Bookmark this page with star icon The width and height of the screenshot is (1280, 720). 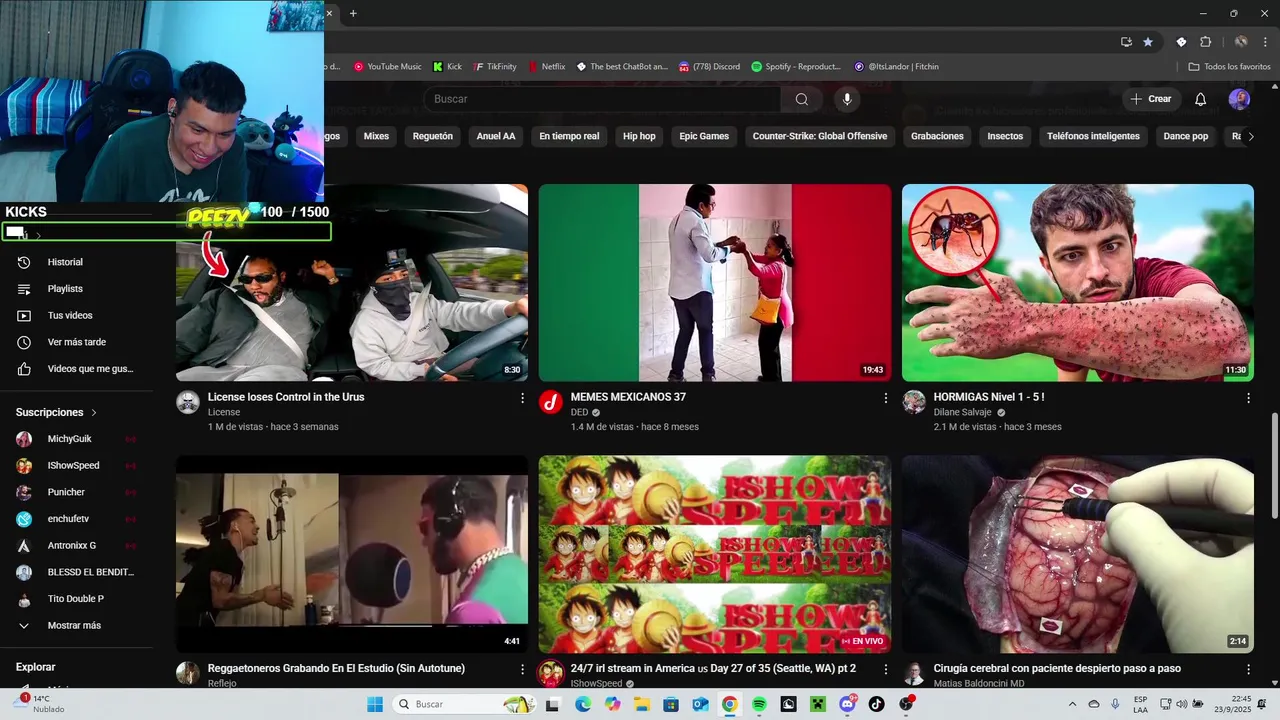pyautogui.click(x=1148, y=42)
